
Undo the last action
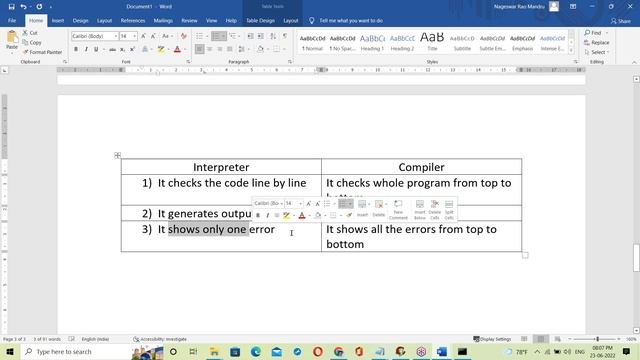[x=23, y=7]
